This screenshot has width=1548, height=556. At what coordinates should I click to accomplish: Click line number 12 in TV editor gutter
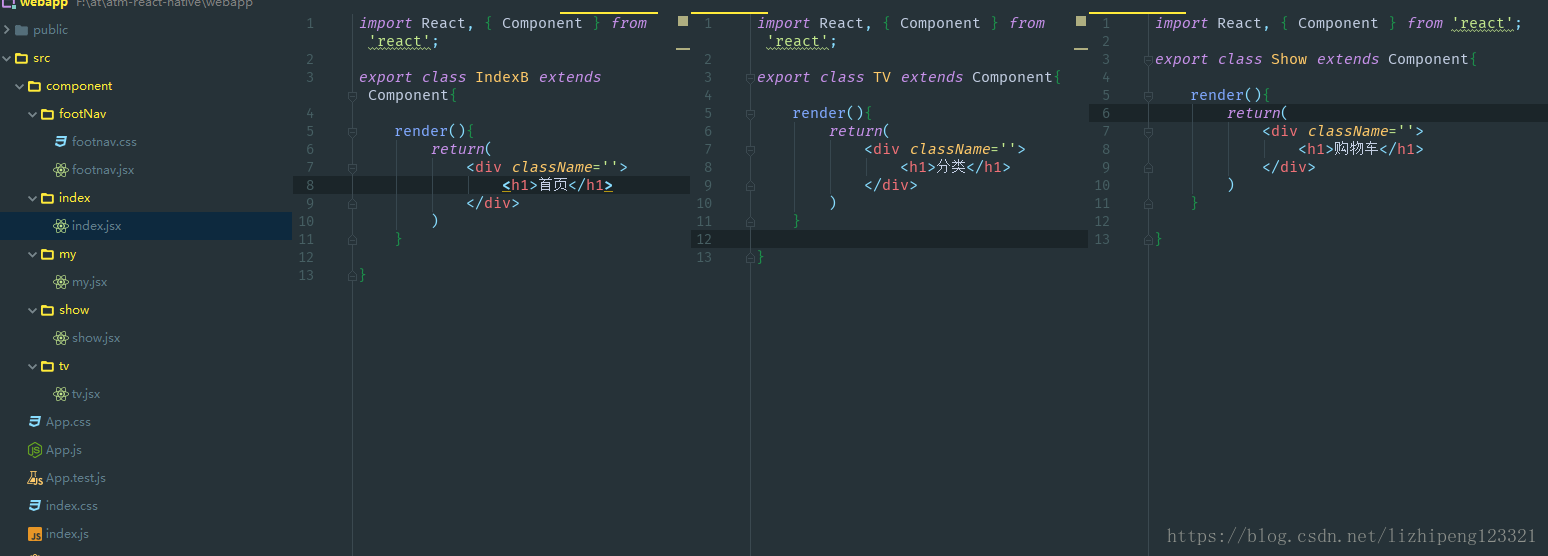tap(704, 239)
